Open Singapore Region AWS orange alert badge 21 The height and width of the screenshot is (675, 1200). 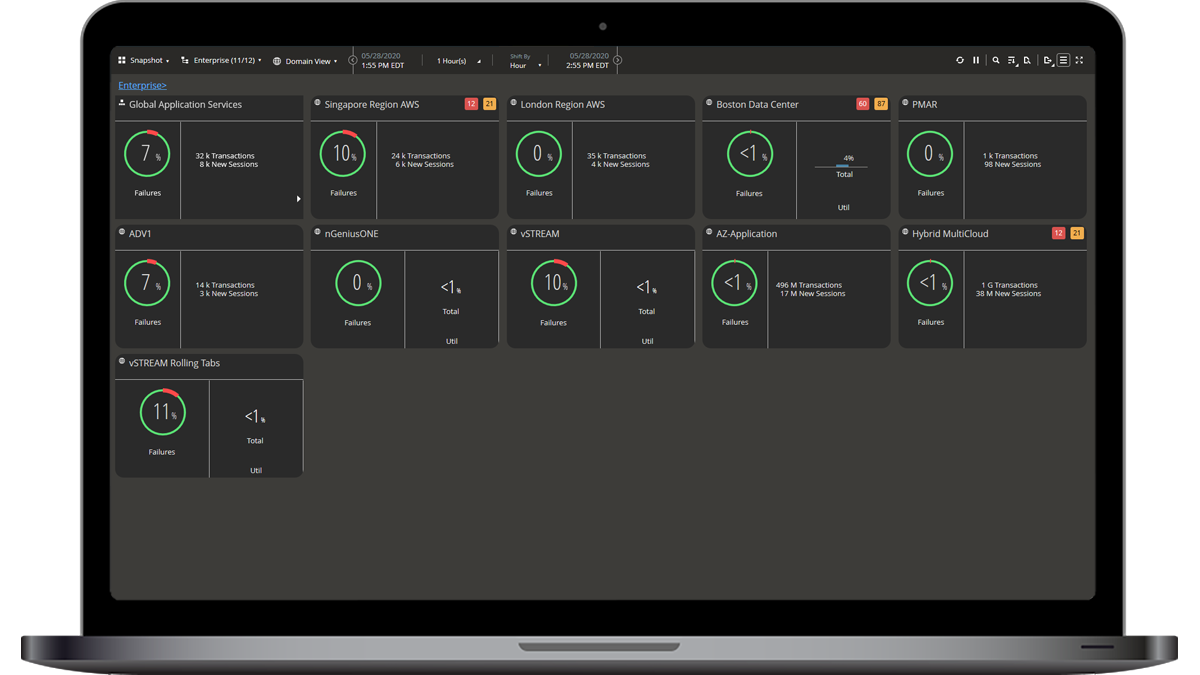[x=489, y=104]
